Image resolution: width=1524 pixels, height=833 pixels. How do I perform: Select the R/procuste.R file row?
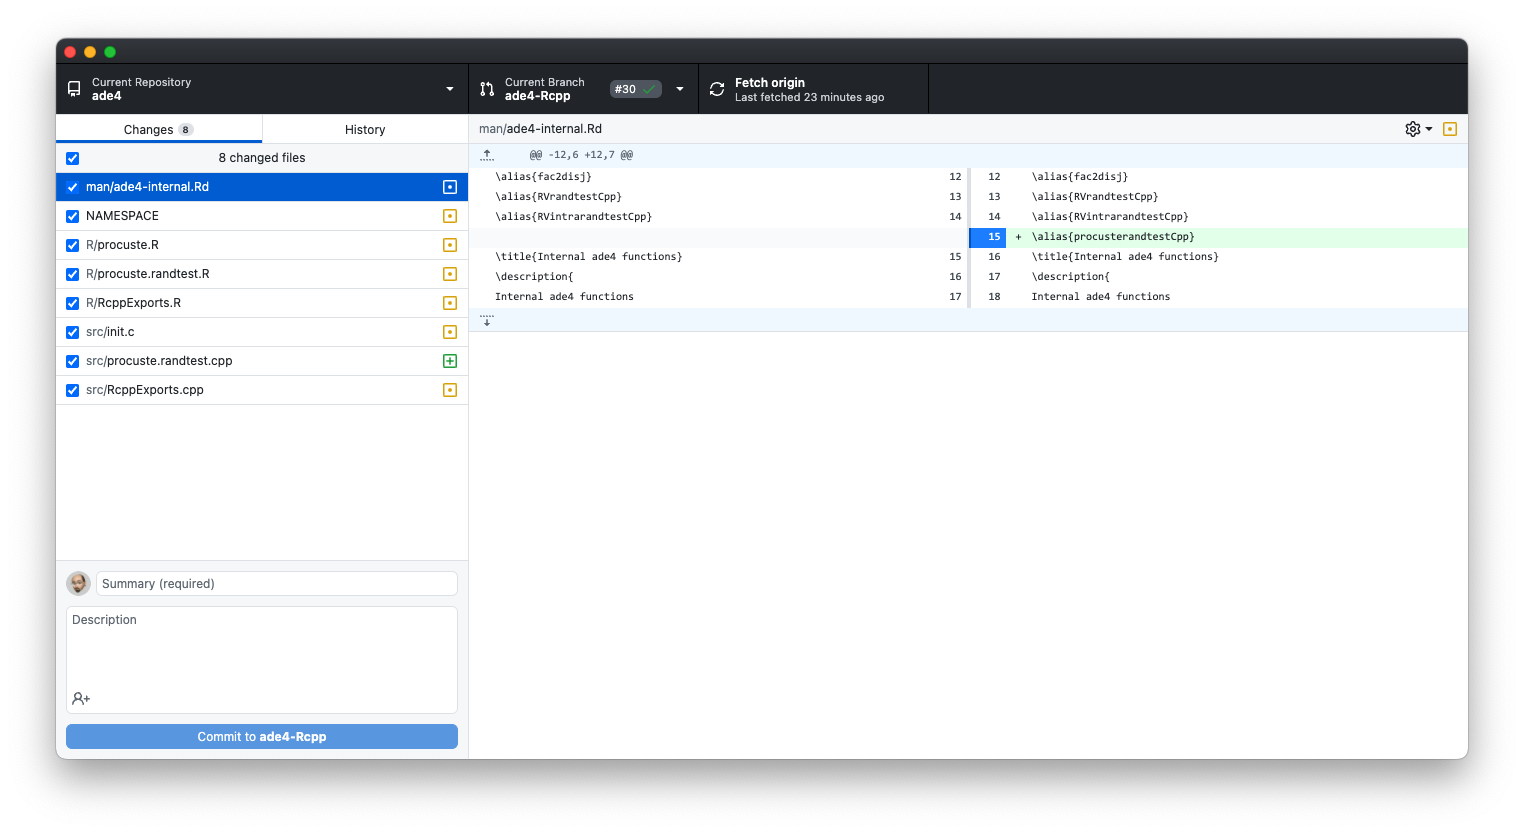pos(262,245)
